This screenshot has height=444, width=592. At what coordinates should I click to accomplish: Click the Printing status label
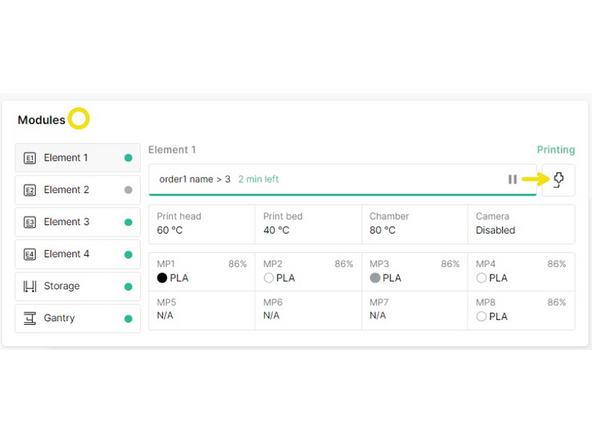pos(556,150)
